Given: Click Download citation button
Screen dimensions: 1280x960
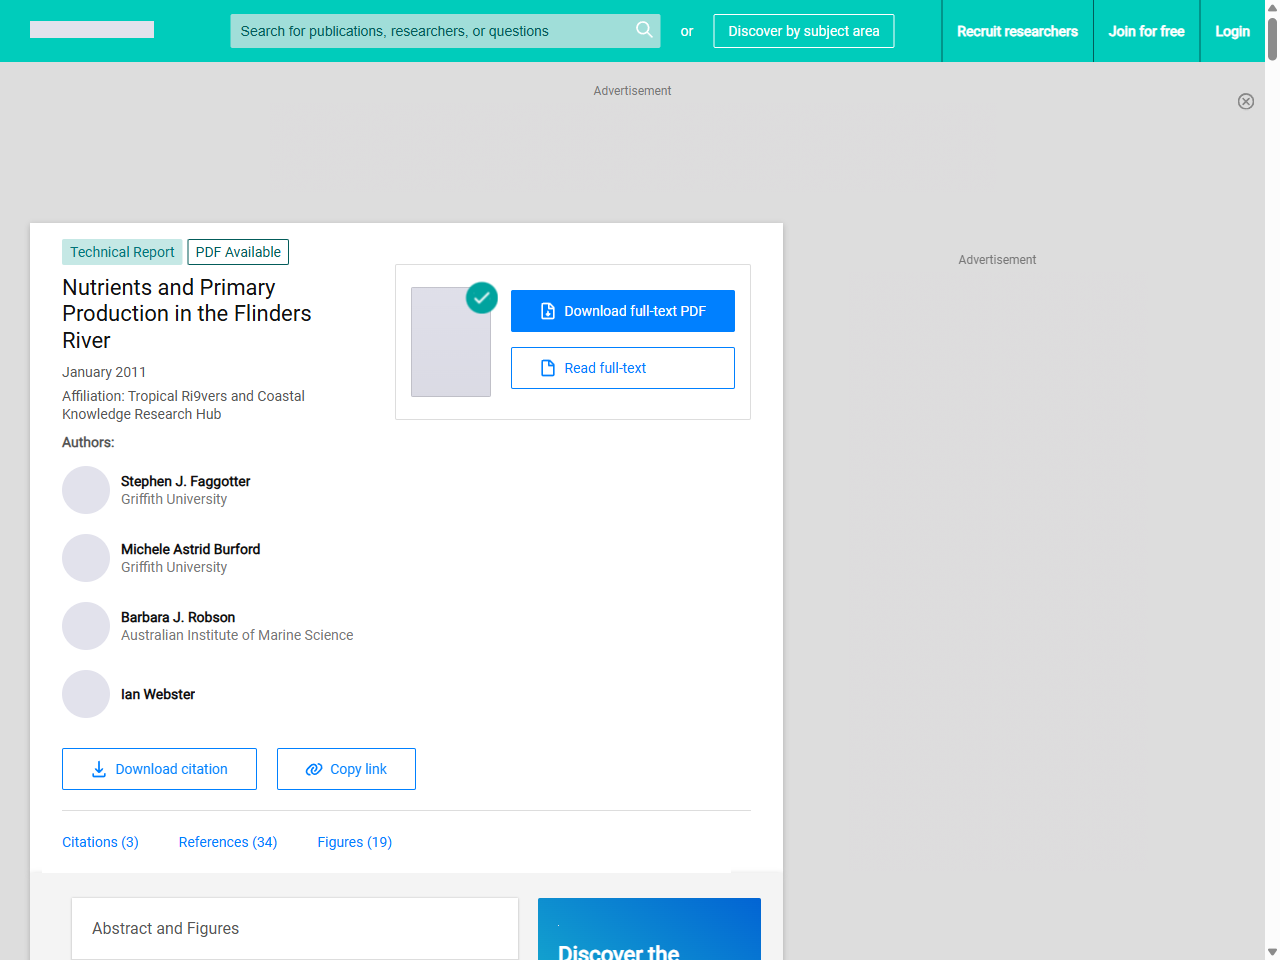Looking at the screenshot, I should pyautogui.click(x=159, y=769).
